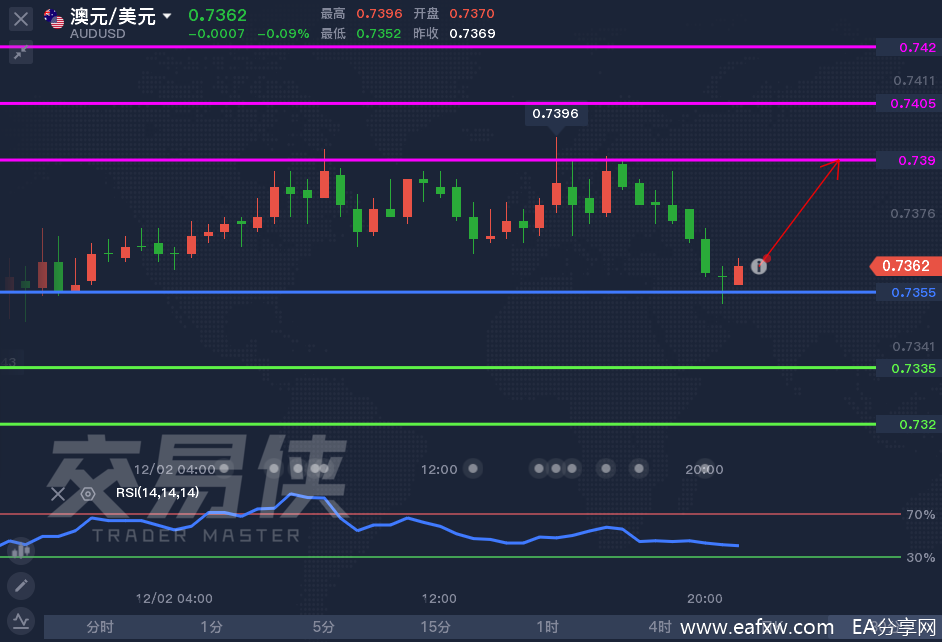Click the RSI(14,14,14) indicator label
The width and height of the screenshot is (942, 642).
[157, 493]
